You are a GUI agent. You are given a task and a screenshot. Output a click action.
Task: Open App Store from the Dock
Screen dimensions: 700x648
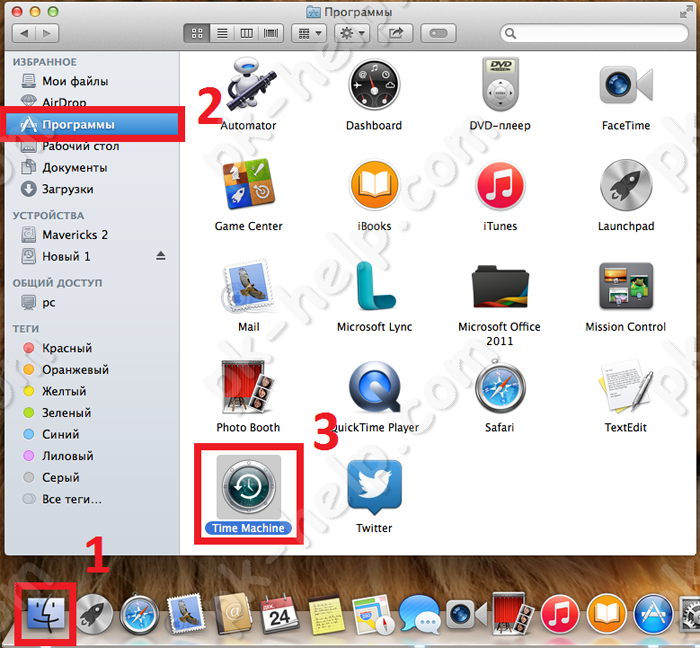tap(653, 614)
